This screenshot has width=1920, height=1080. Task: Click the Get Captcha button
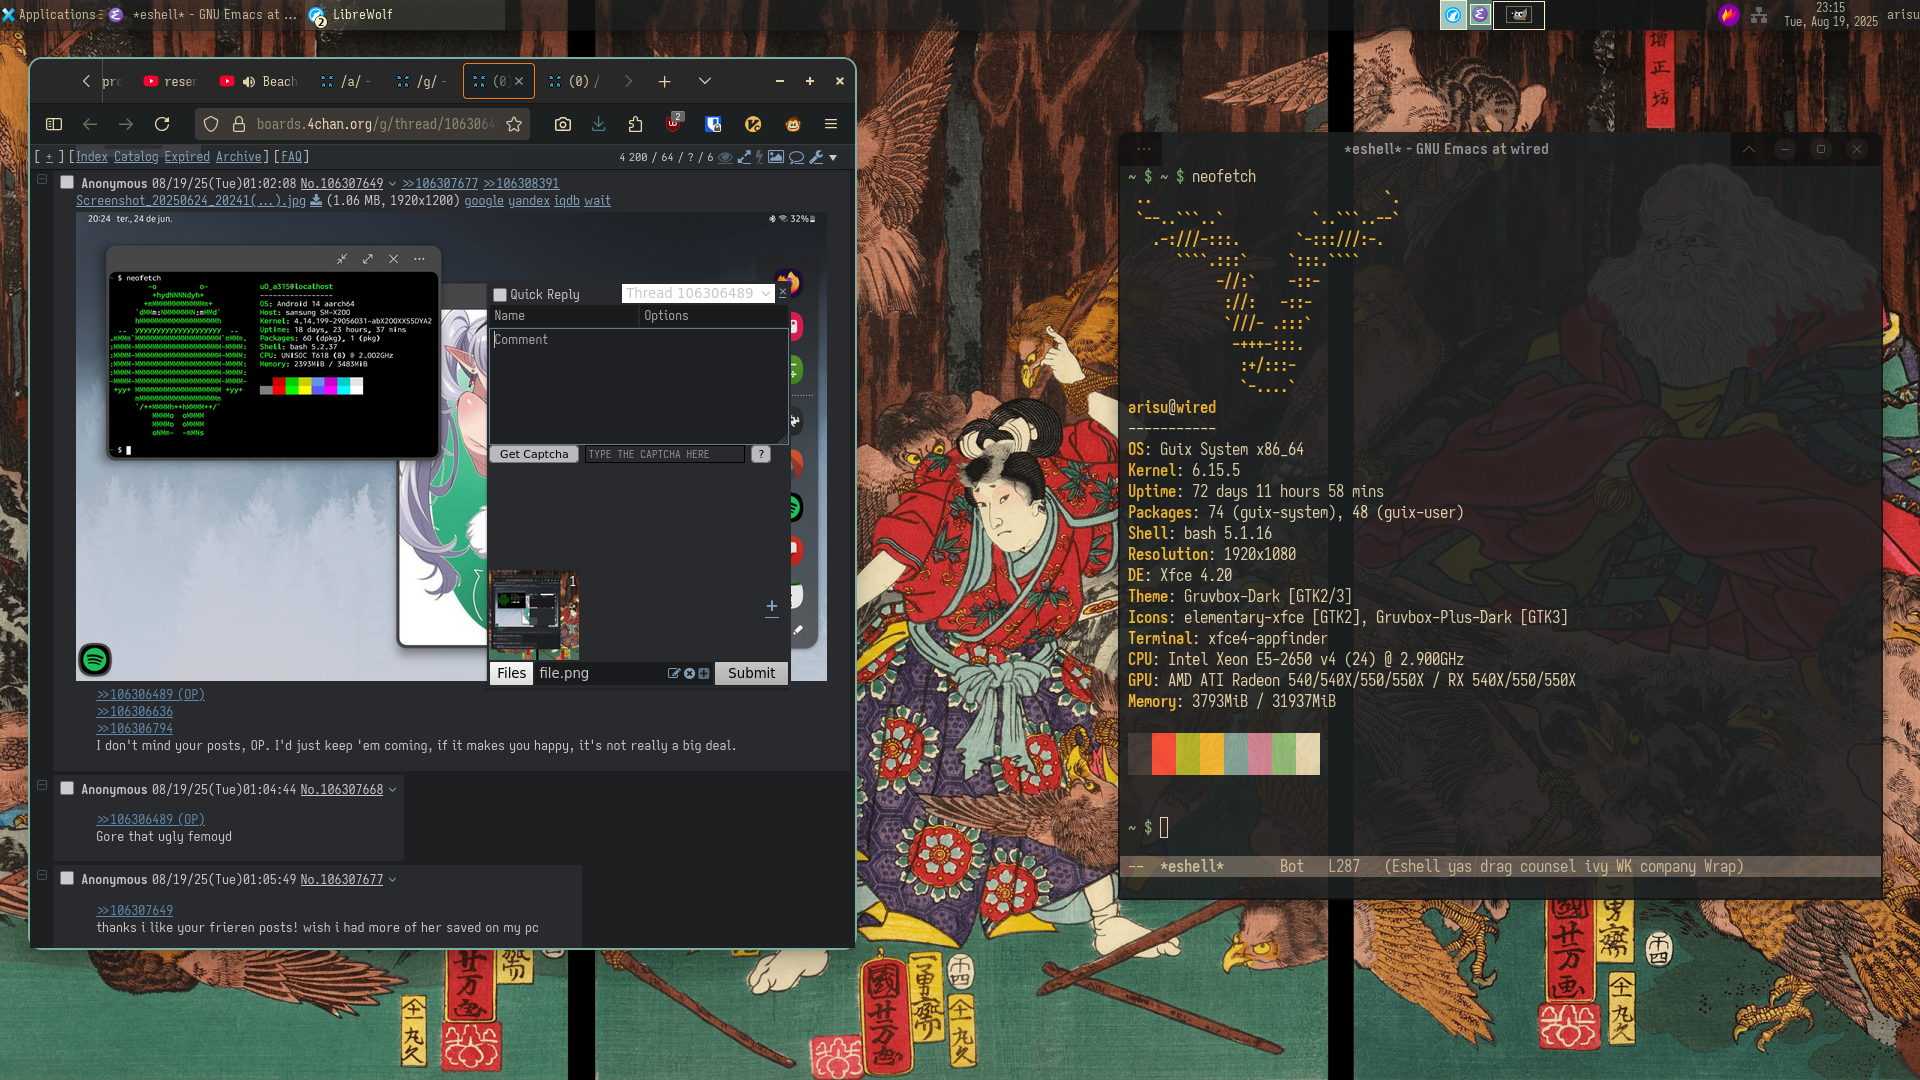[x=534, y=454]
